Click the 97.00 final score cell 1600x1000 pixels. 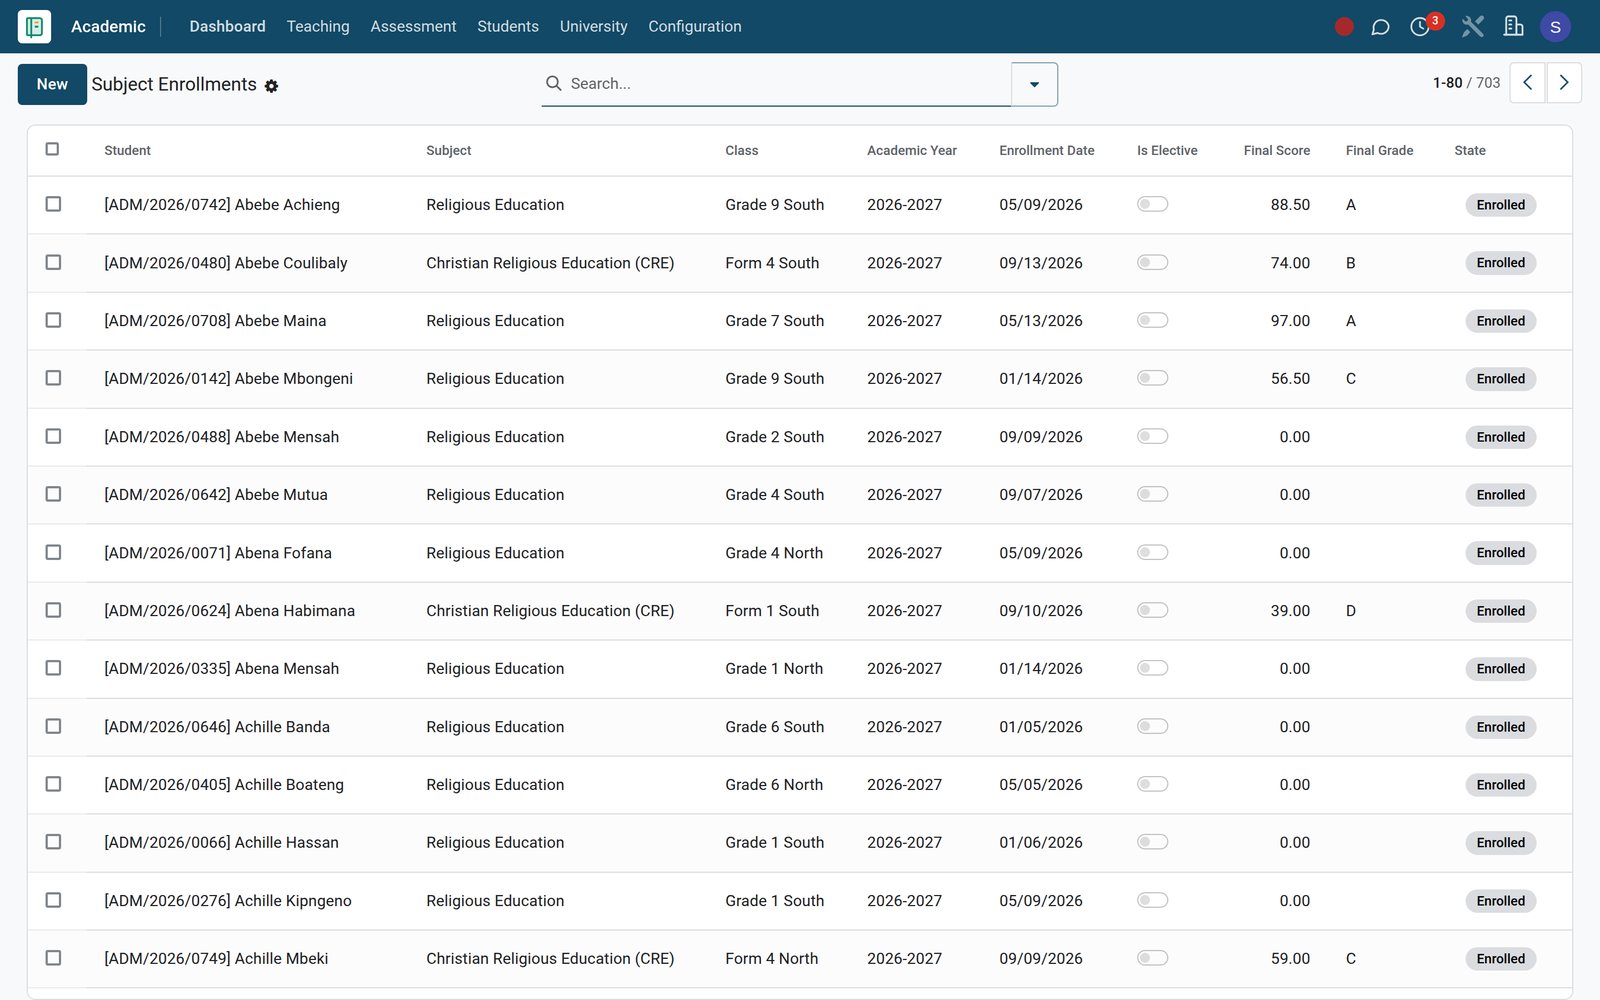pos(1290,321)
